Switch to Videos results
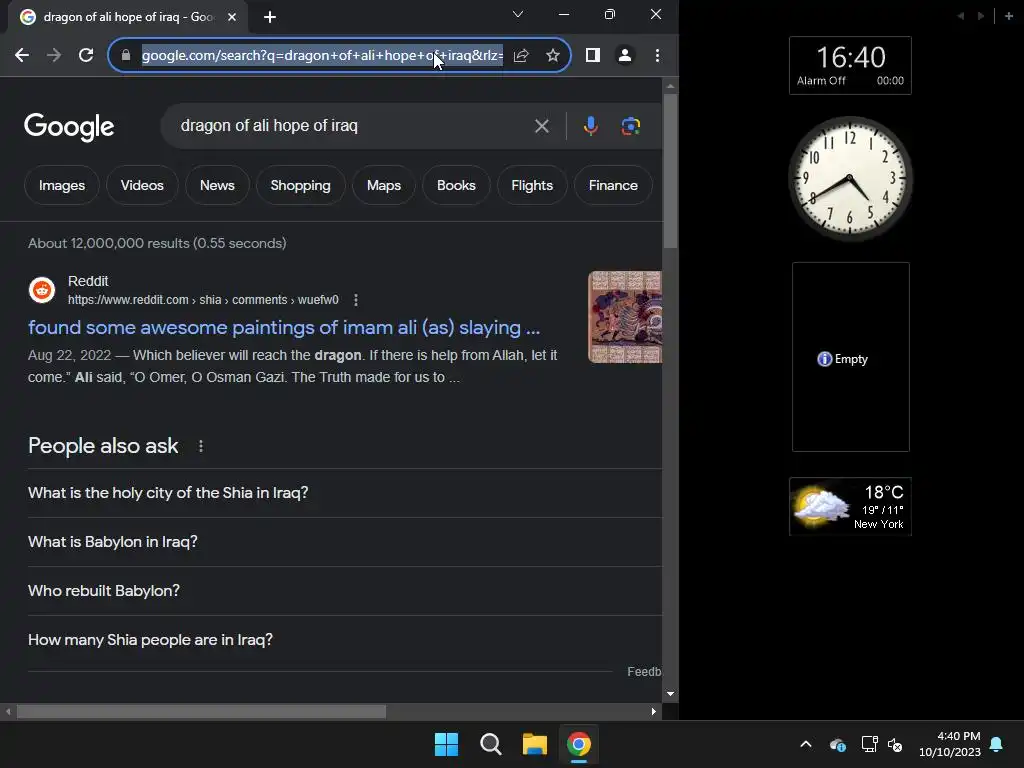This screenshot has width=1024, height=768. pos(142,185)
